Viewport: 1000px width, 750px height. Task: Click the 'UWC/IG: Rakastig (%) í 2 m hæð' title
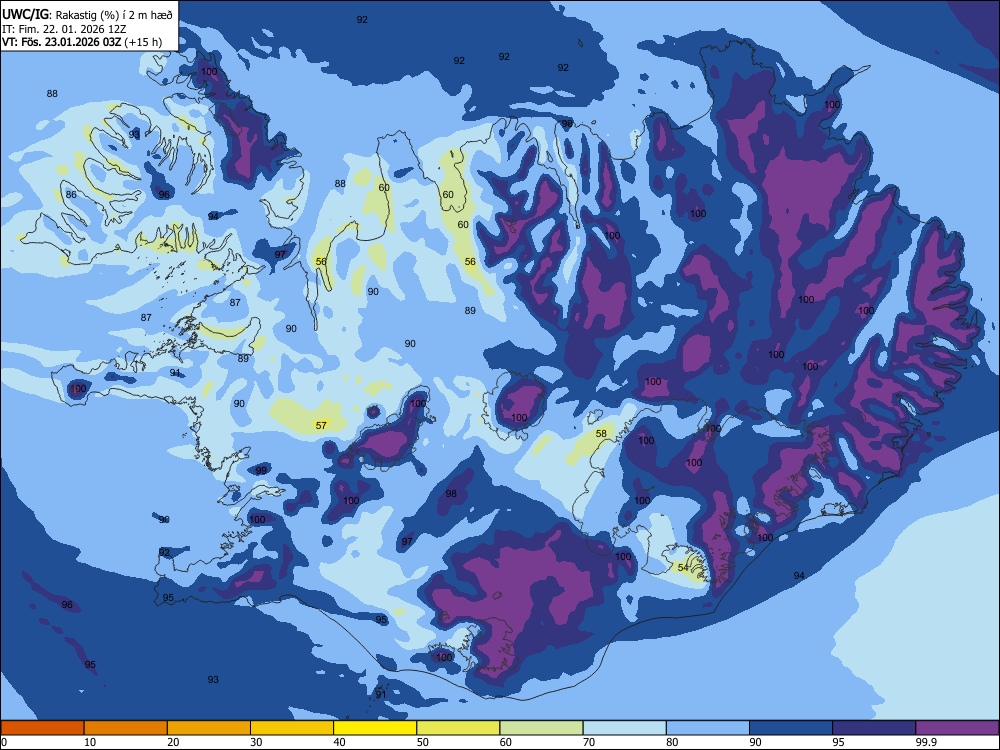[x=87, y=13]
